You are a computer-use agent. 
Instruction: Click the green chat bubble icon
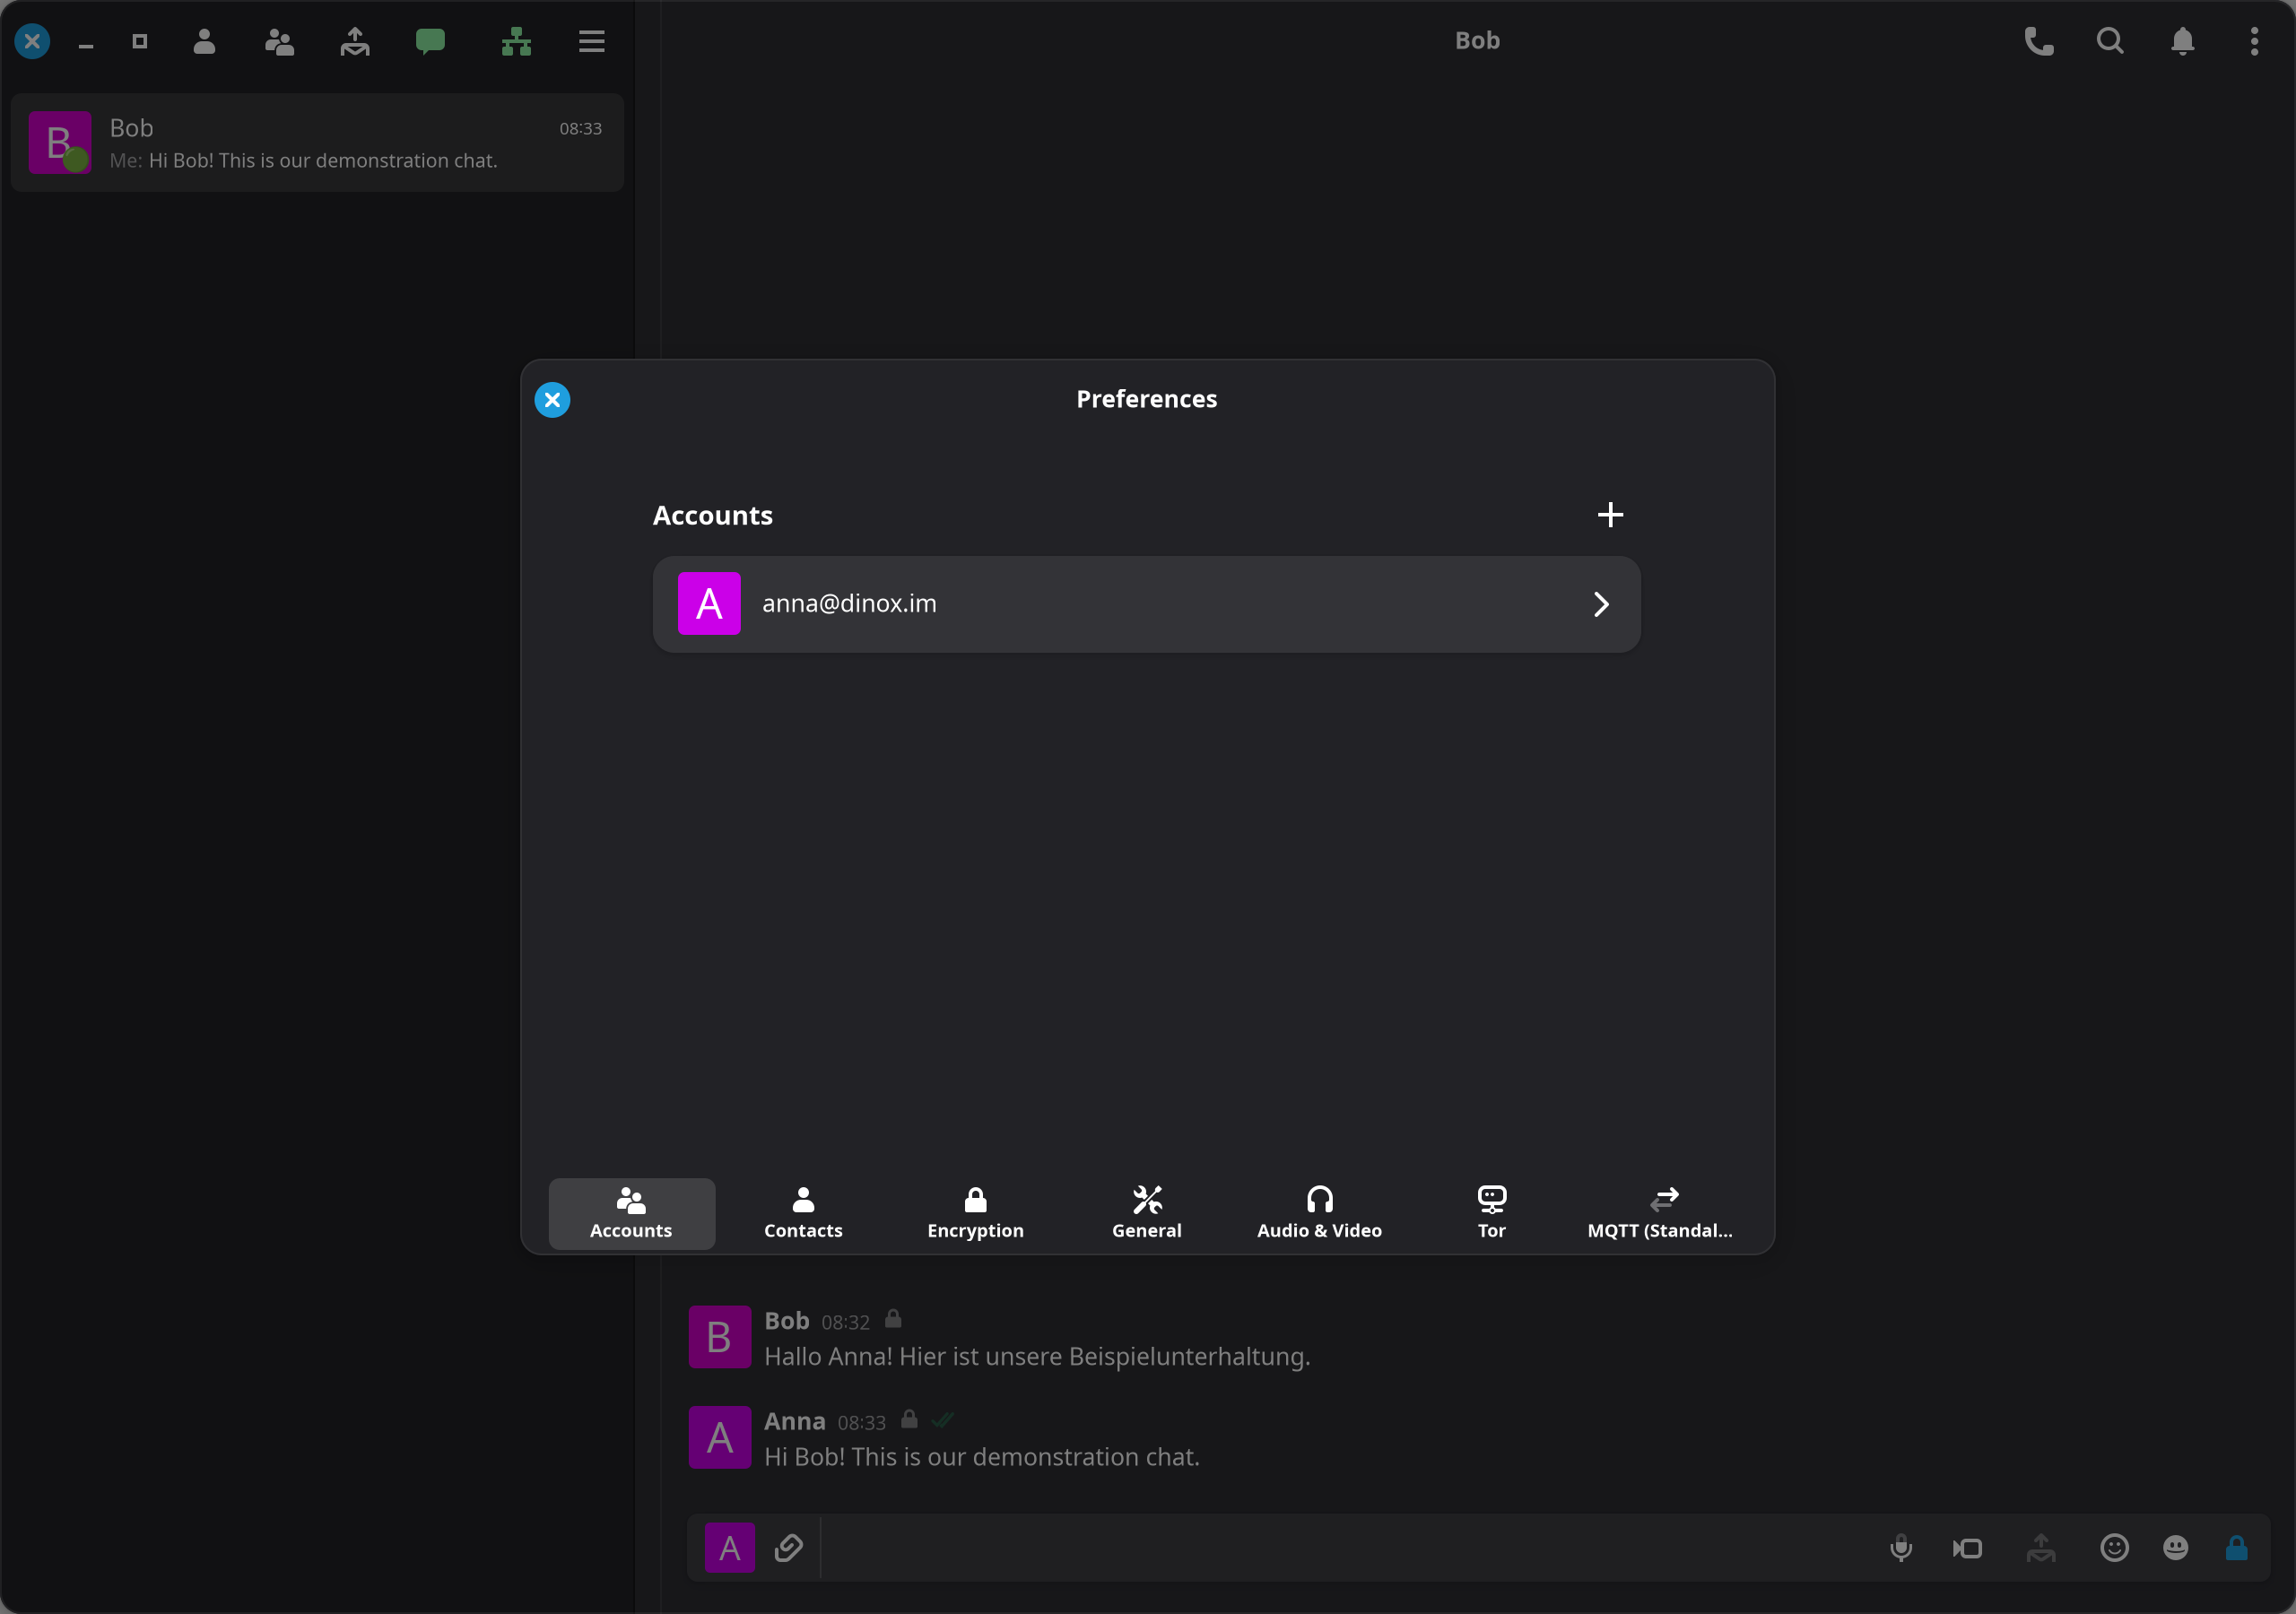[x=430, y=41]
